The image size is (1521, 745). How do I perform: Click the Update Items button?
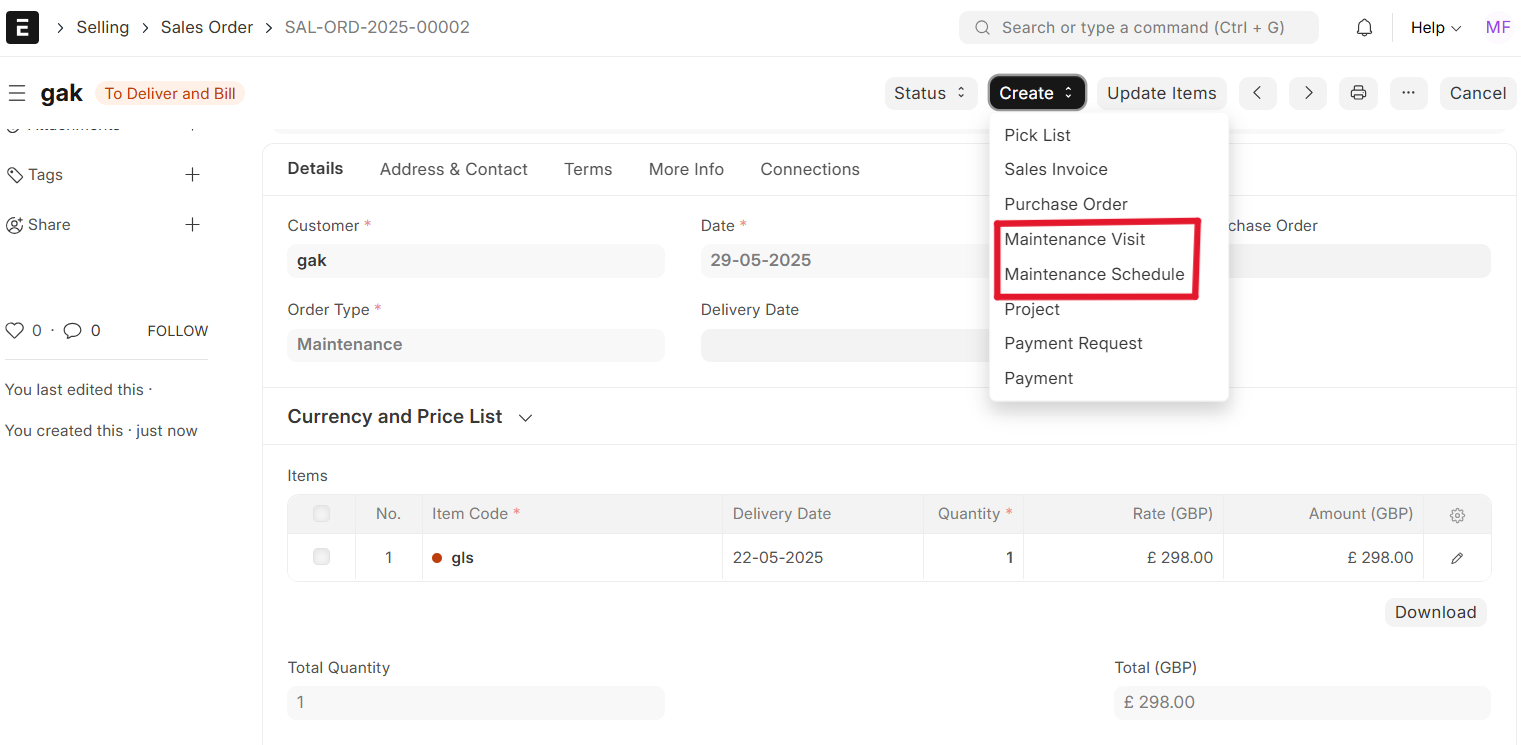[1161, 93]
